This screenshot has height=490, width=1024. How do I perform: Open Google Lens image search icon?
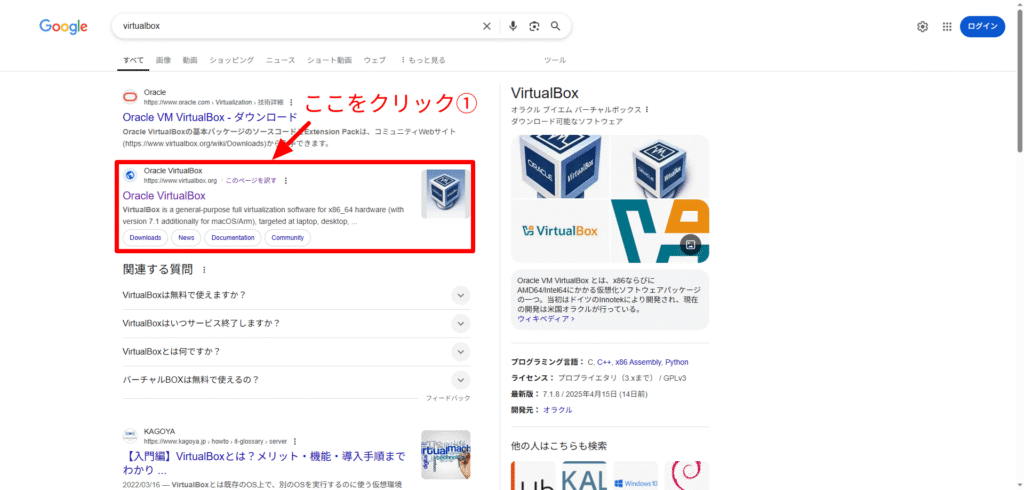click(534, 26)
